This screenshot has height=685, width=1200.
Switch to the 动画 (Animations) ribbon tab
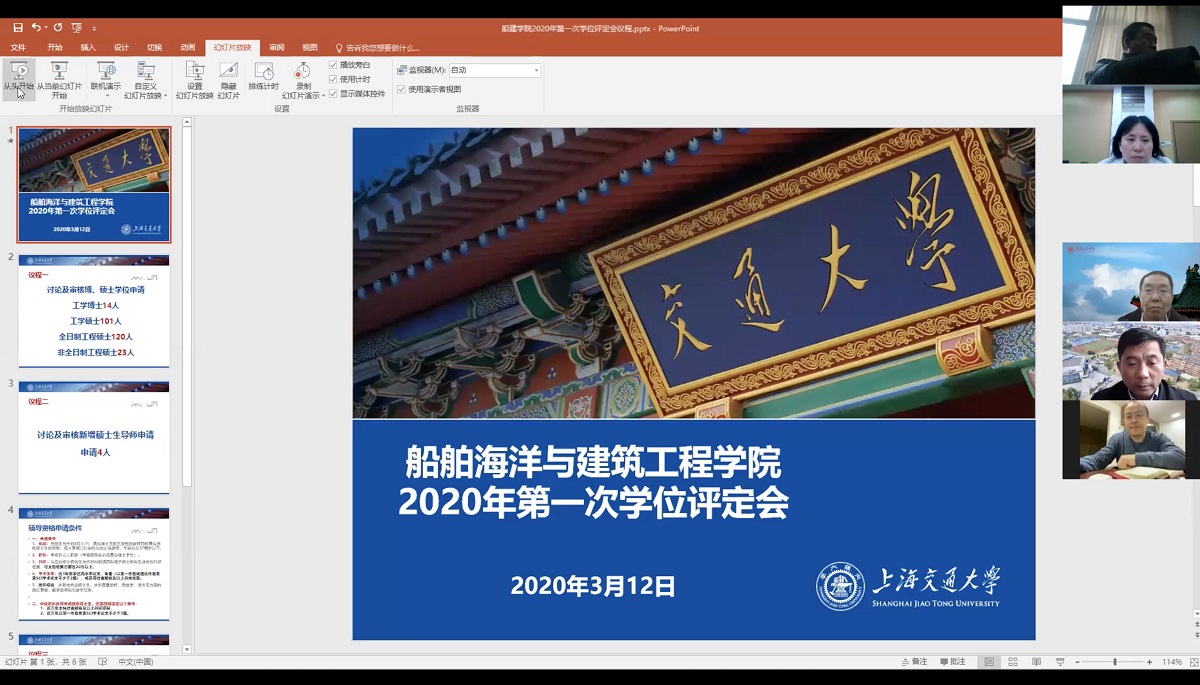(x=187, y=47)
